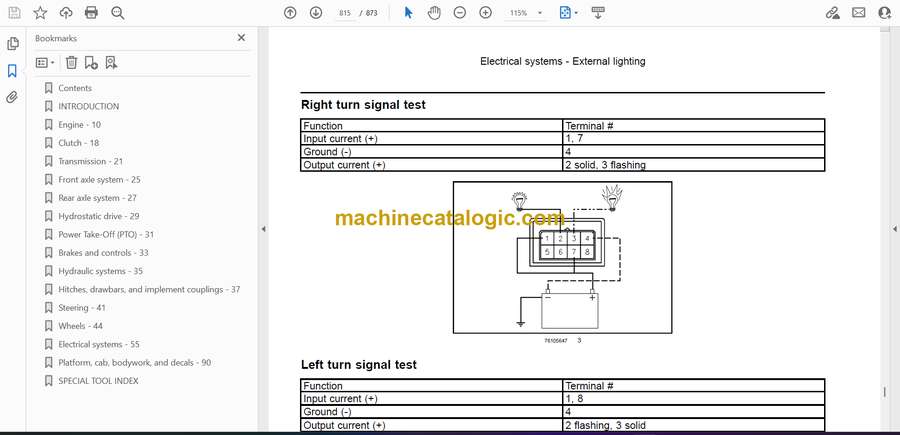The image size is (900, 435).
Task: Delete selected bookmark trash icon
Action: (x=71, y=63)
